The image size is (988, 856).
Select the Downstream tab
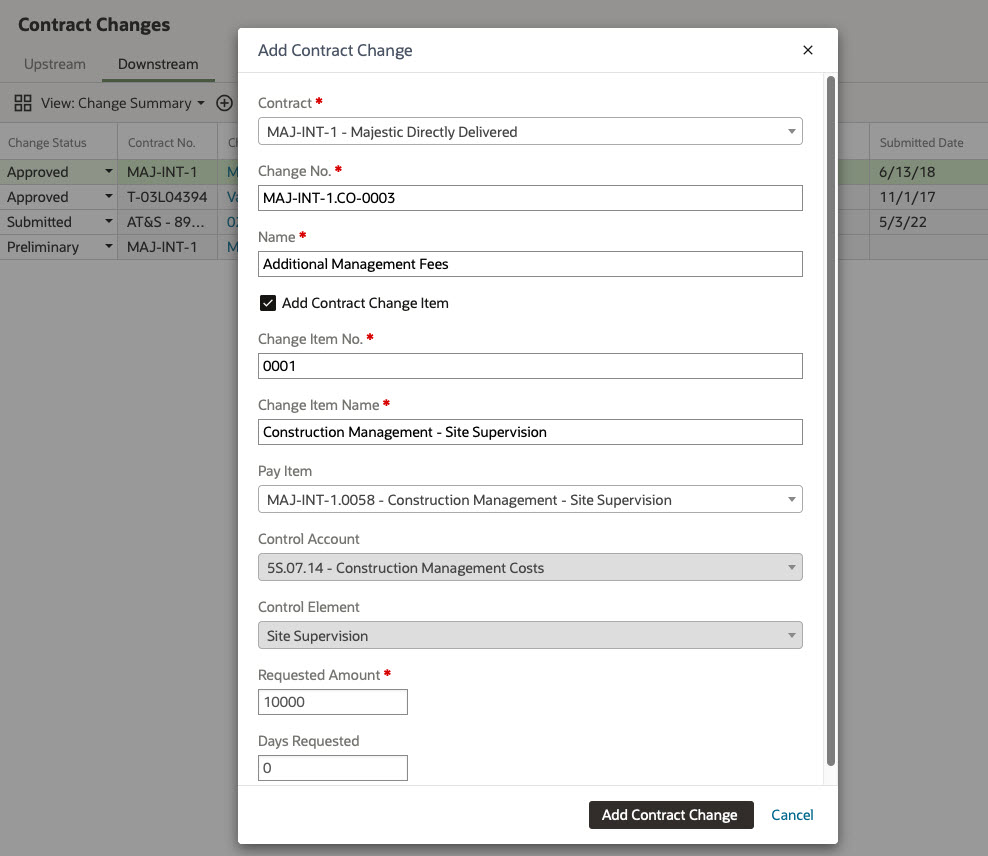coord(158,64)
